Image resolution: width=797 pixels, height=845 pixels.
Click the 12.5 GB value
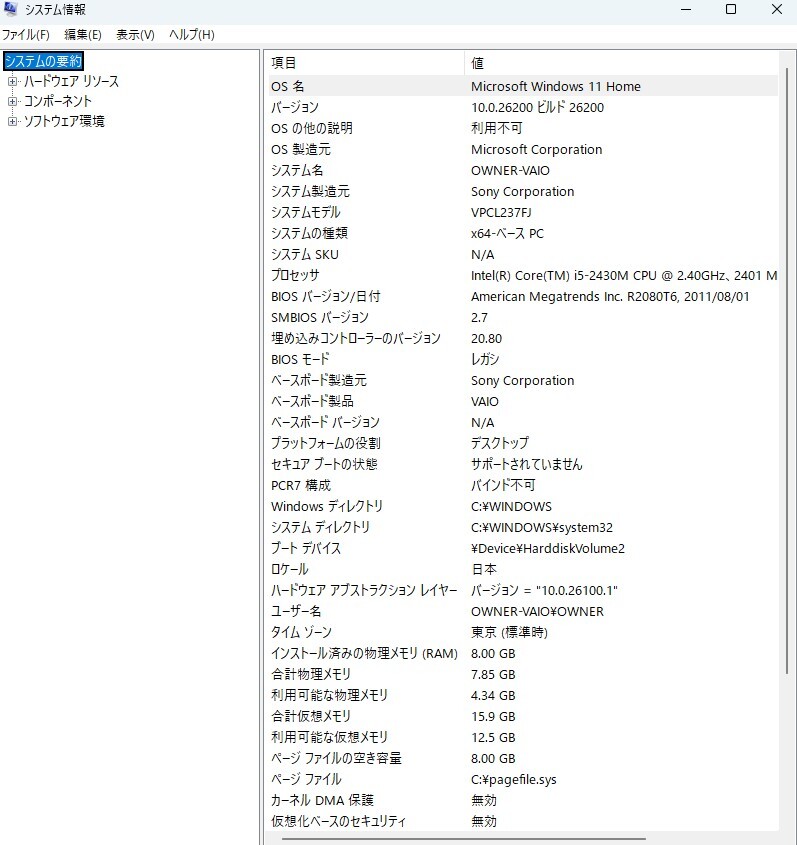(x=493, y=738)
